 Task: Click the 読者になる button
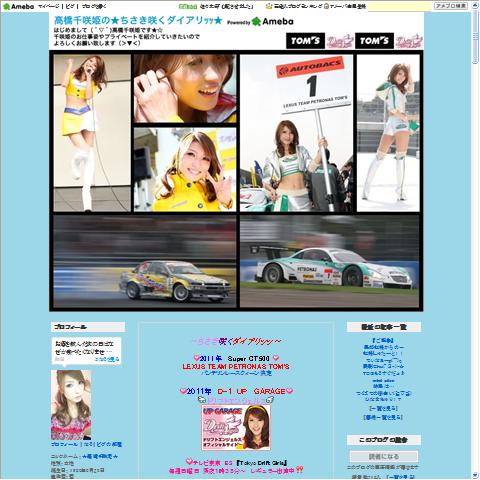[x=384, y=457]
